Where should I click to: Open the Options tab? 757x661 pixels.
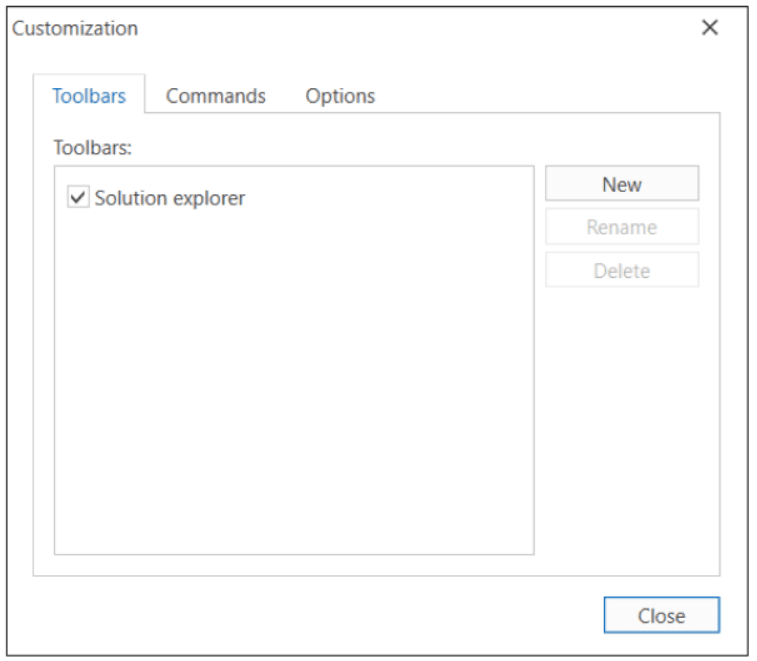point(340,96)
